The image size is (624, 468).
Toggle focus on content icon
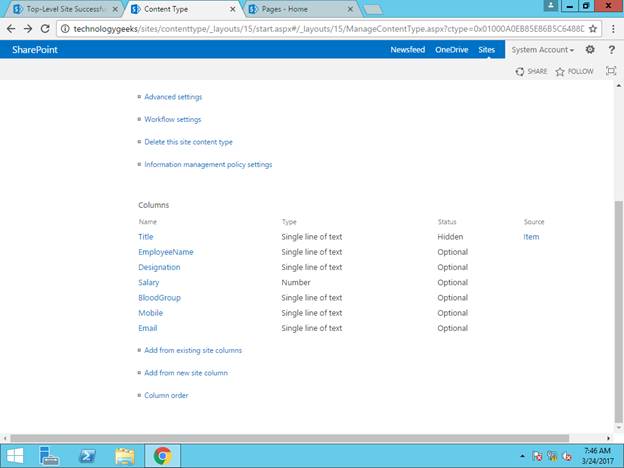click(611, 71)
